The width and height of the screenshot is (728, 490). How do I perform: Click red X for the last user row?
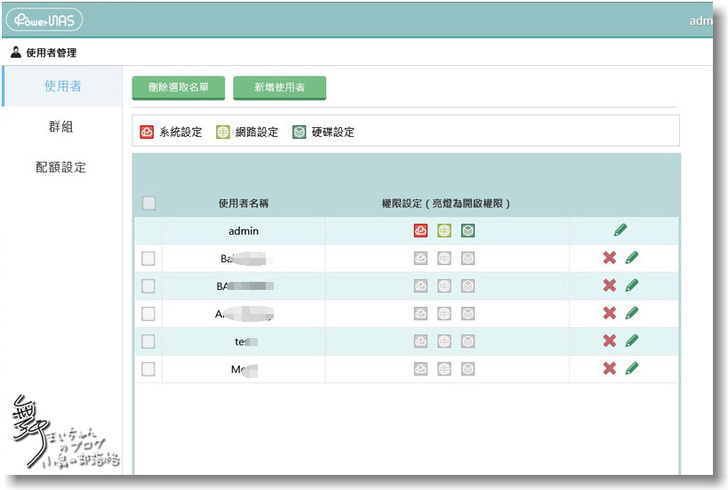[x=609, y=369]
